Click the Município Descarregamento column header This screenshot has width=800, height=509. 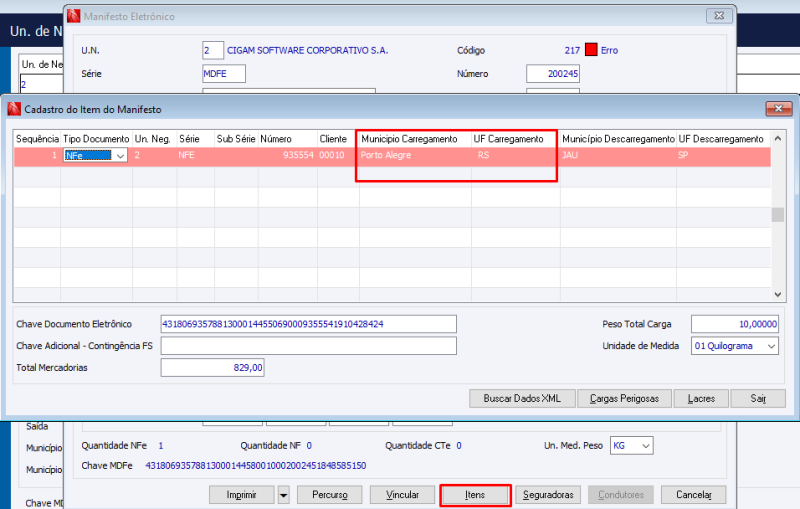[x=618, y=139]
